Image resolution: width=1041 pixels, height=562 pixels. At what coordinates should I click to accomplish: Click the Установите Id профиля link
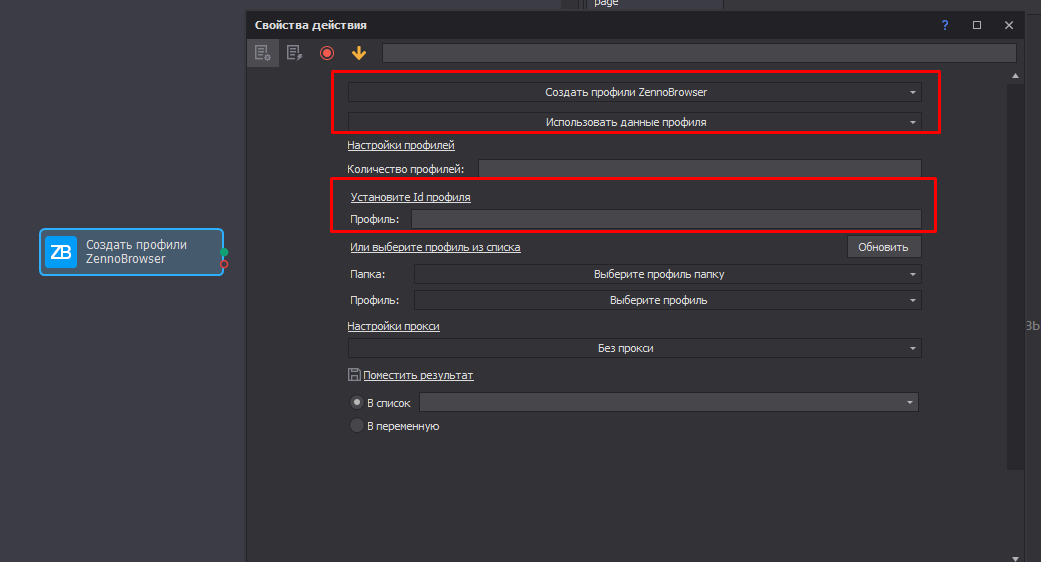[x=410, y=197]
